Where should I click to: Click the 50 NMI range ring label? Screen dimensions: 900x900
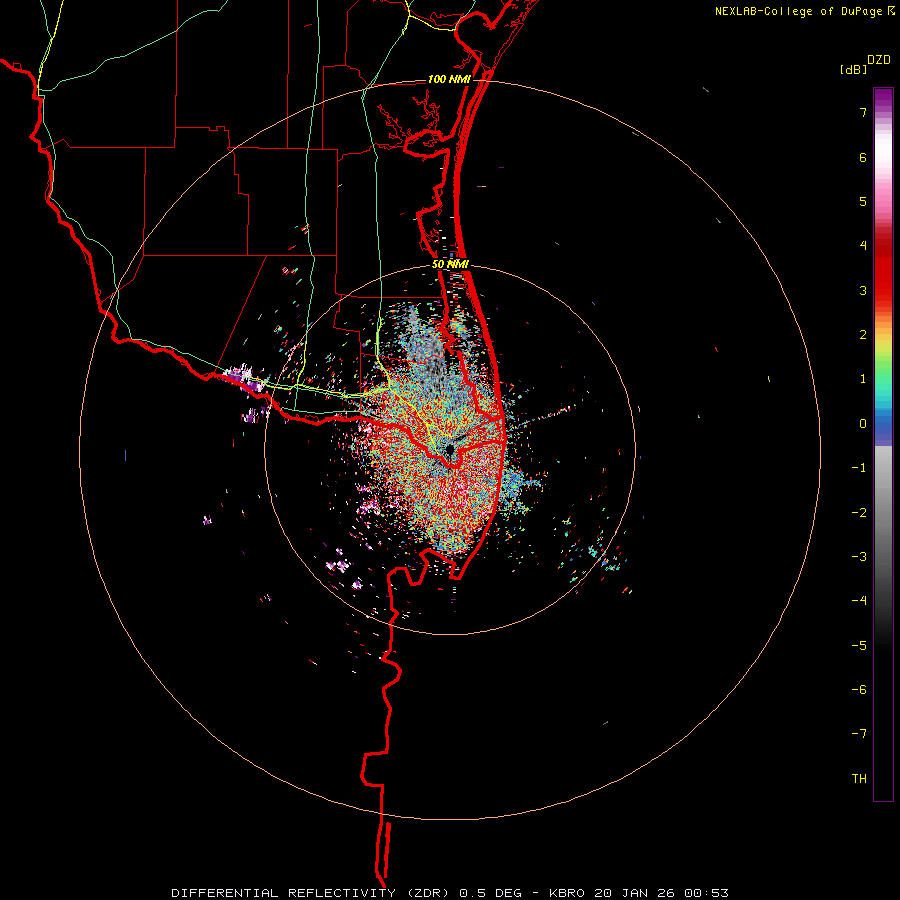[x=451, y=265]
